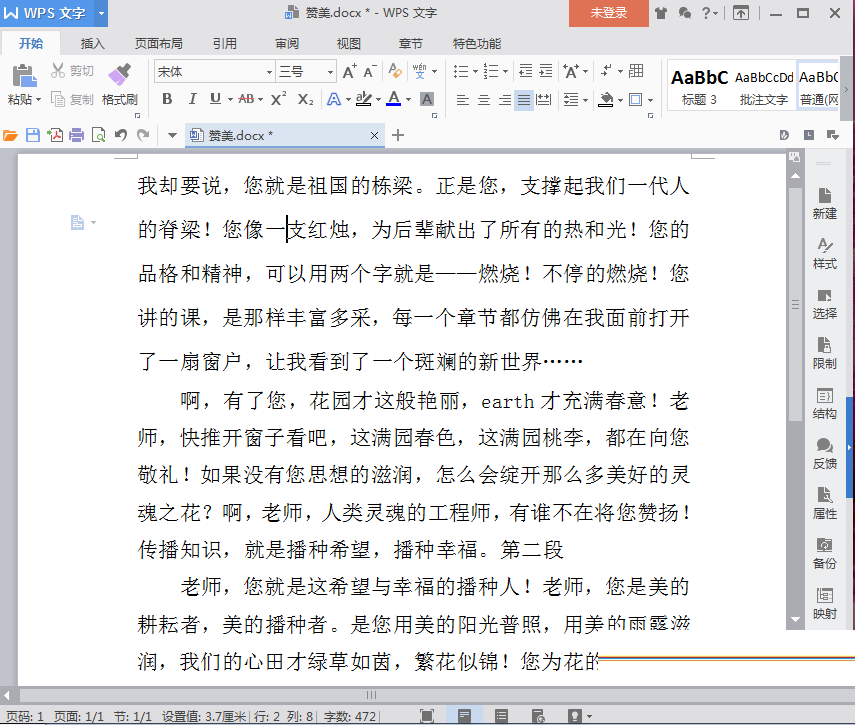Screen dimensions: 855x725
Task: Toggle Bold formatting
Action: tap(167, 99)
